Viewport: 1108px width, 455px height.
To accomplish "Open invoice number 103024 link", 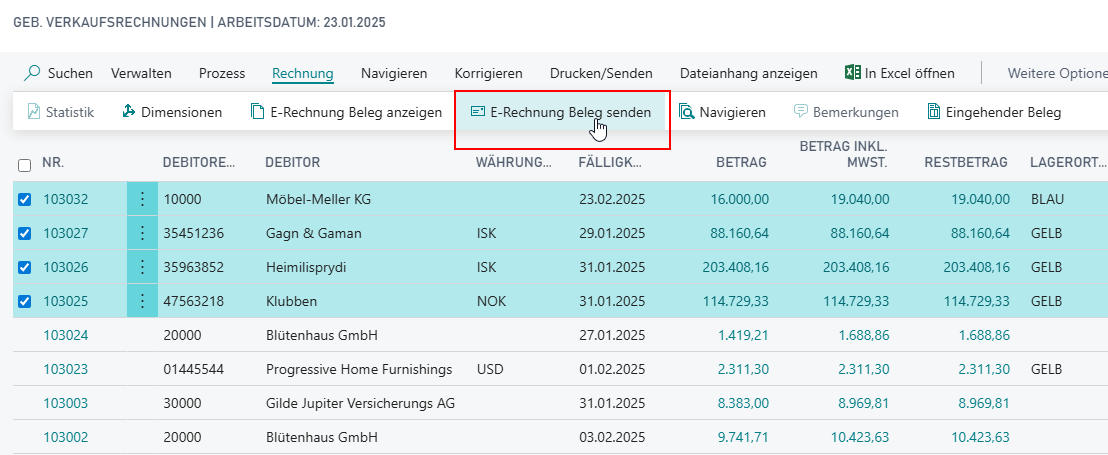I will pyautogui.click(x=65, y=335).
